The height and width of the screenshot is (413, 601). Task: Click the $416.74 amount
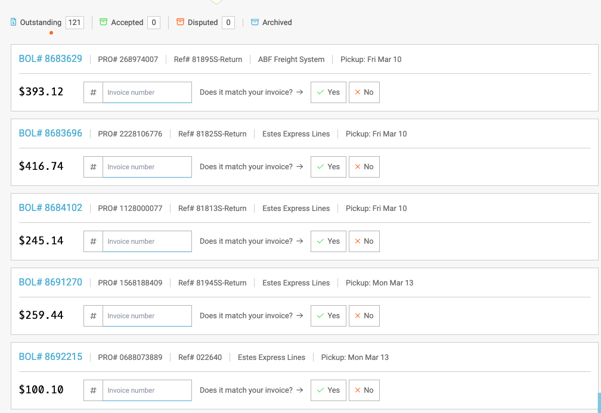point(41,166)
